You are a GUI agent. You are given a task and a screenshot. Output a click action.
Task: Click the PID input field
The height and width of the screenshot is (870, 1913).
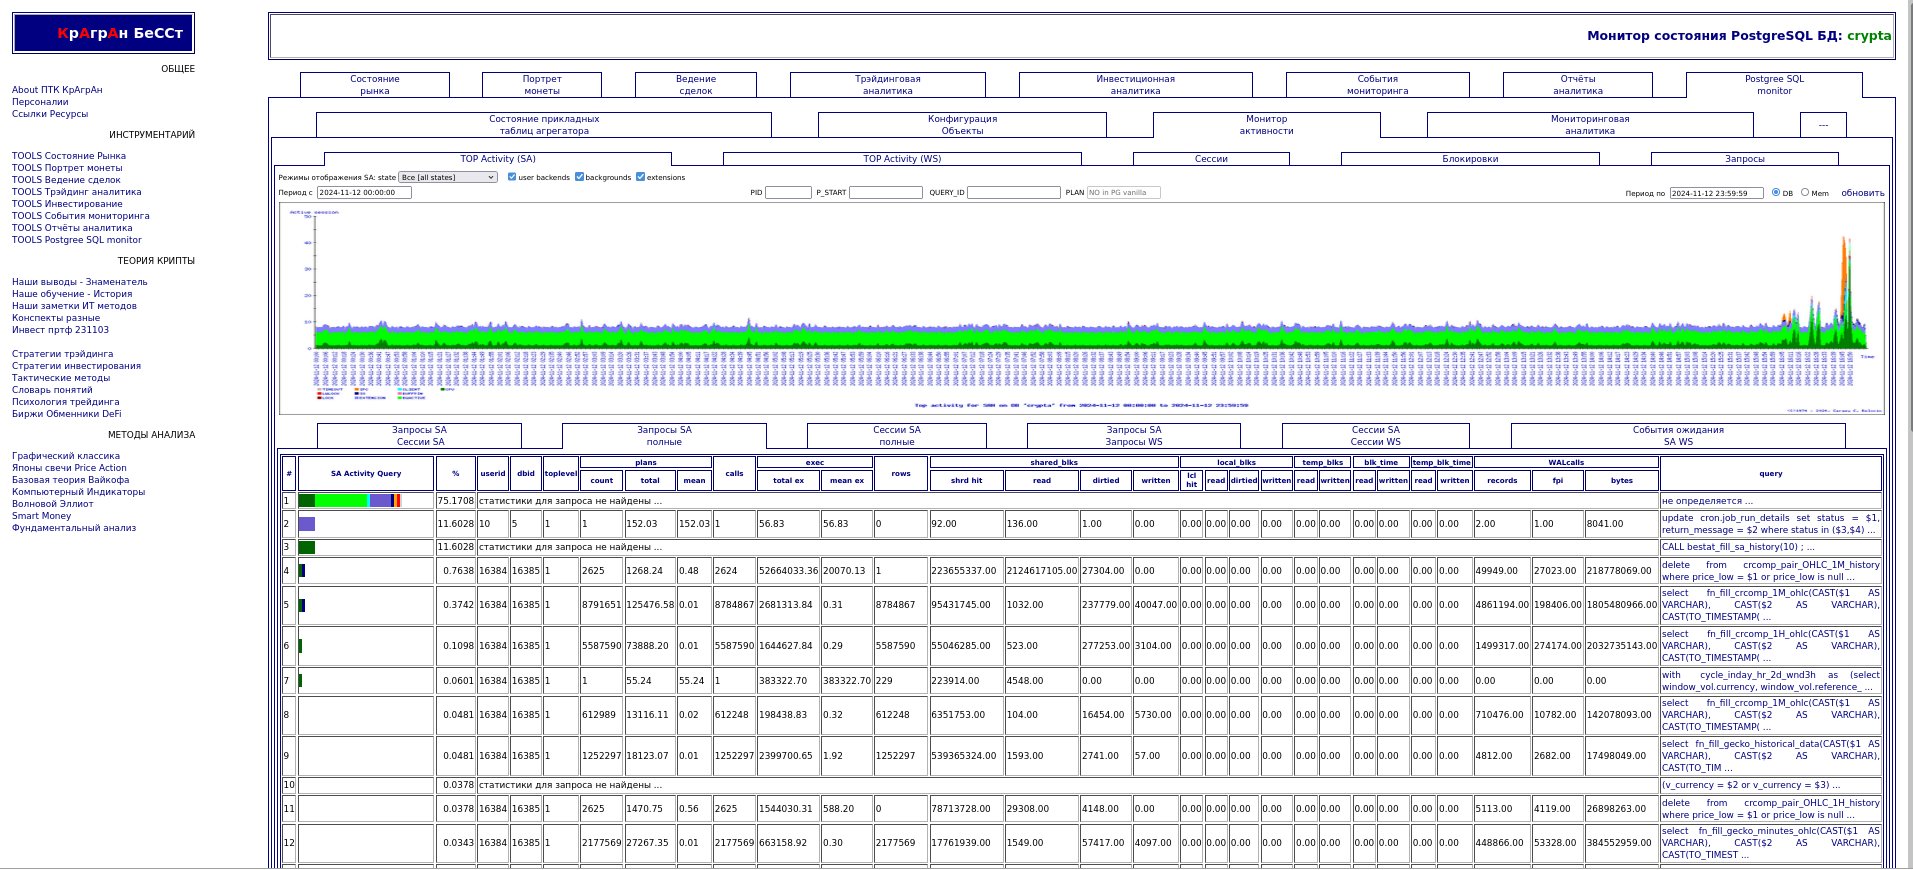coord(788,193)
